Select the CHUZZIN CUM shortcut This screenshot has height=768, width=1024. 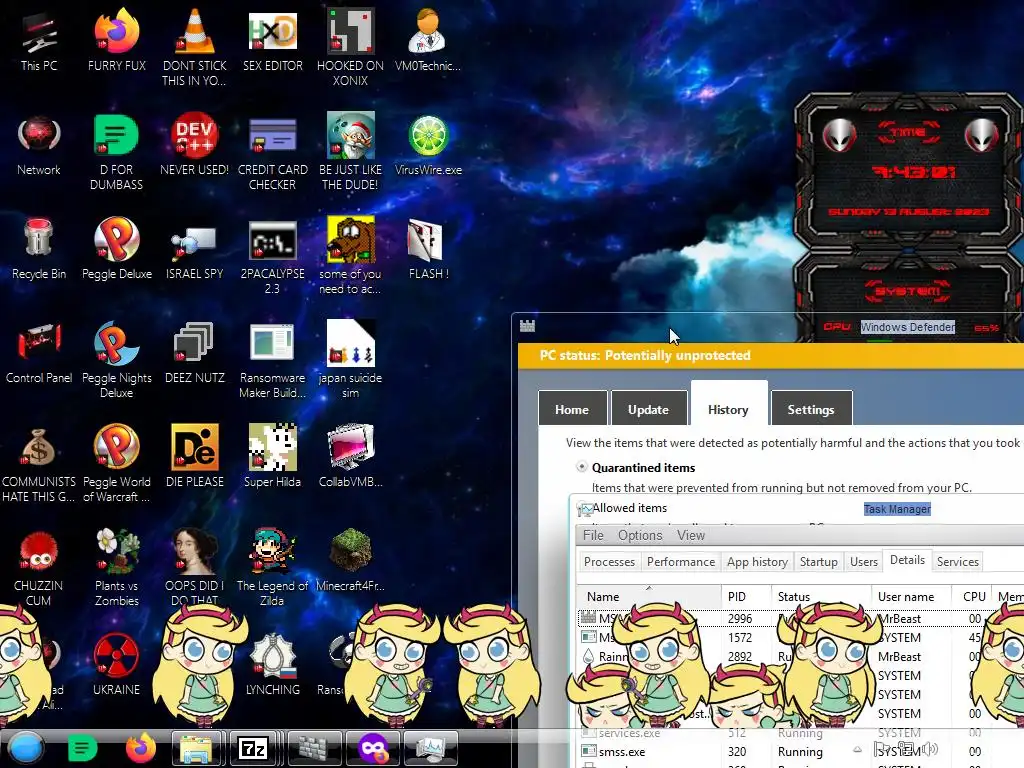click(39, 567)
